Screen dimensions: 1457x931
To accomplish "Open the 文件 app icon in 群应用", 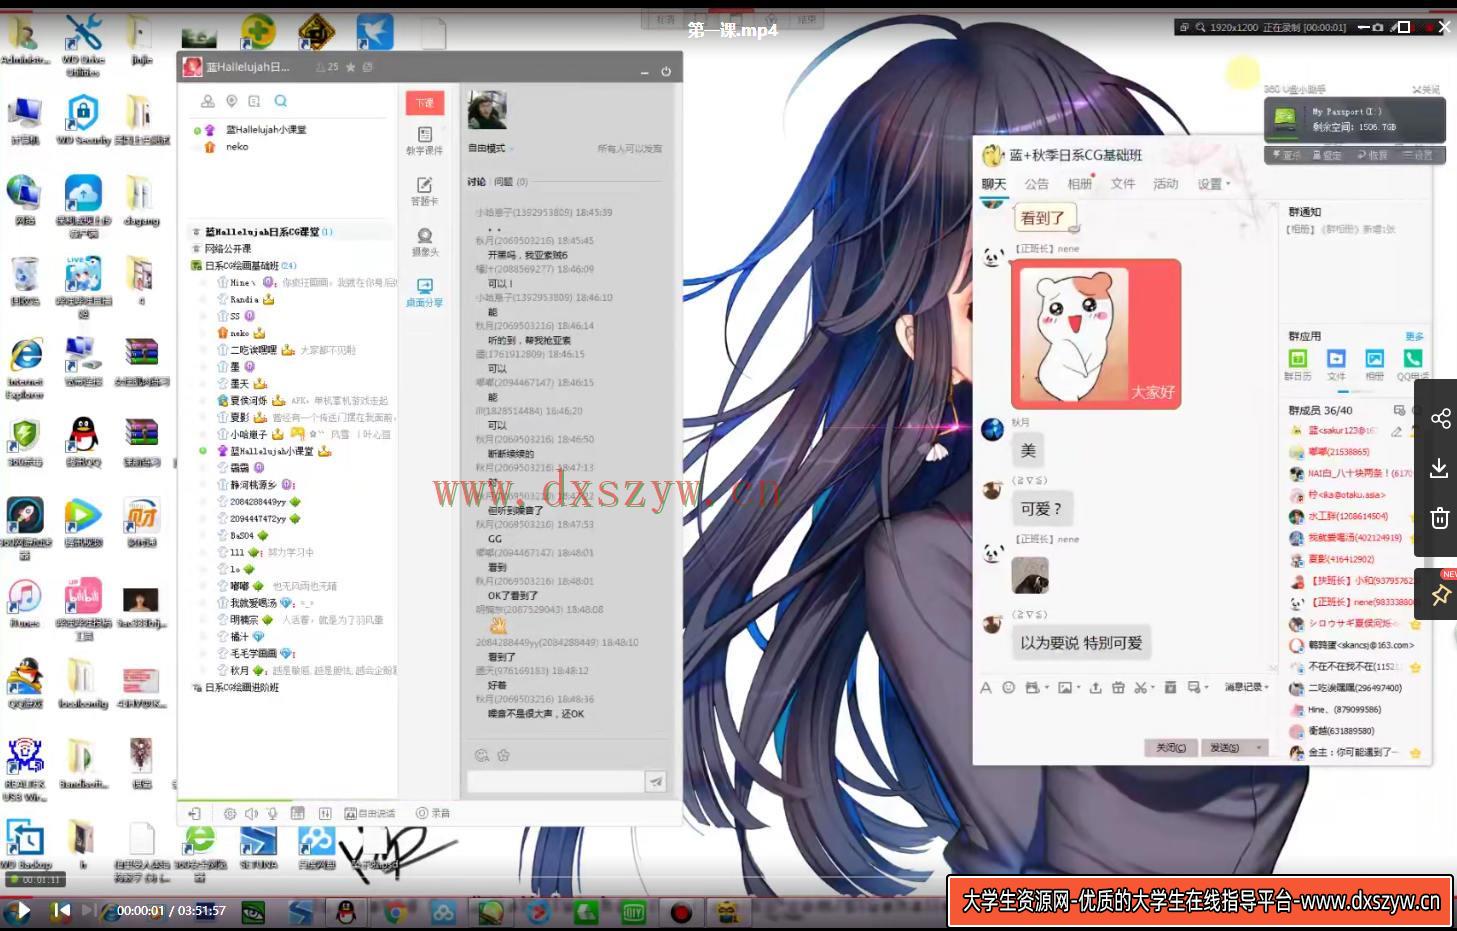I will tap(1336, 364).
